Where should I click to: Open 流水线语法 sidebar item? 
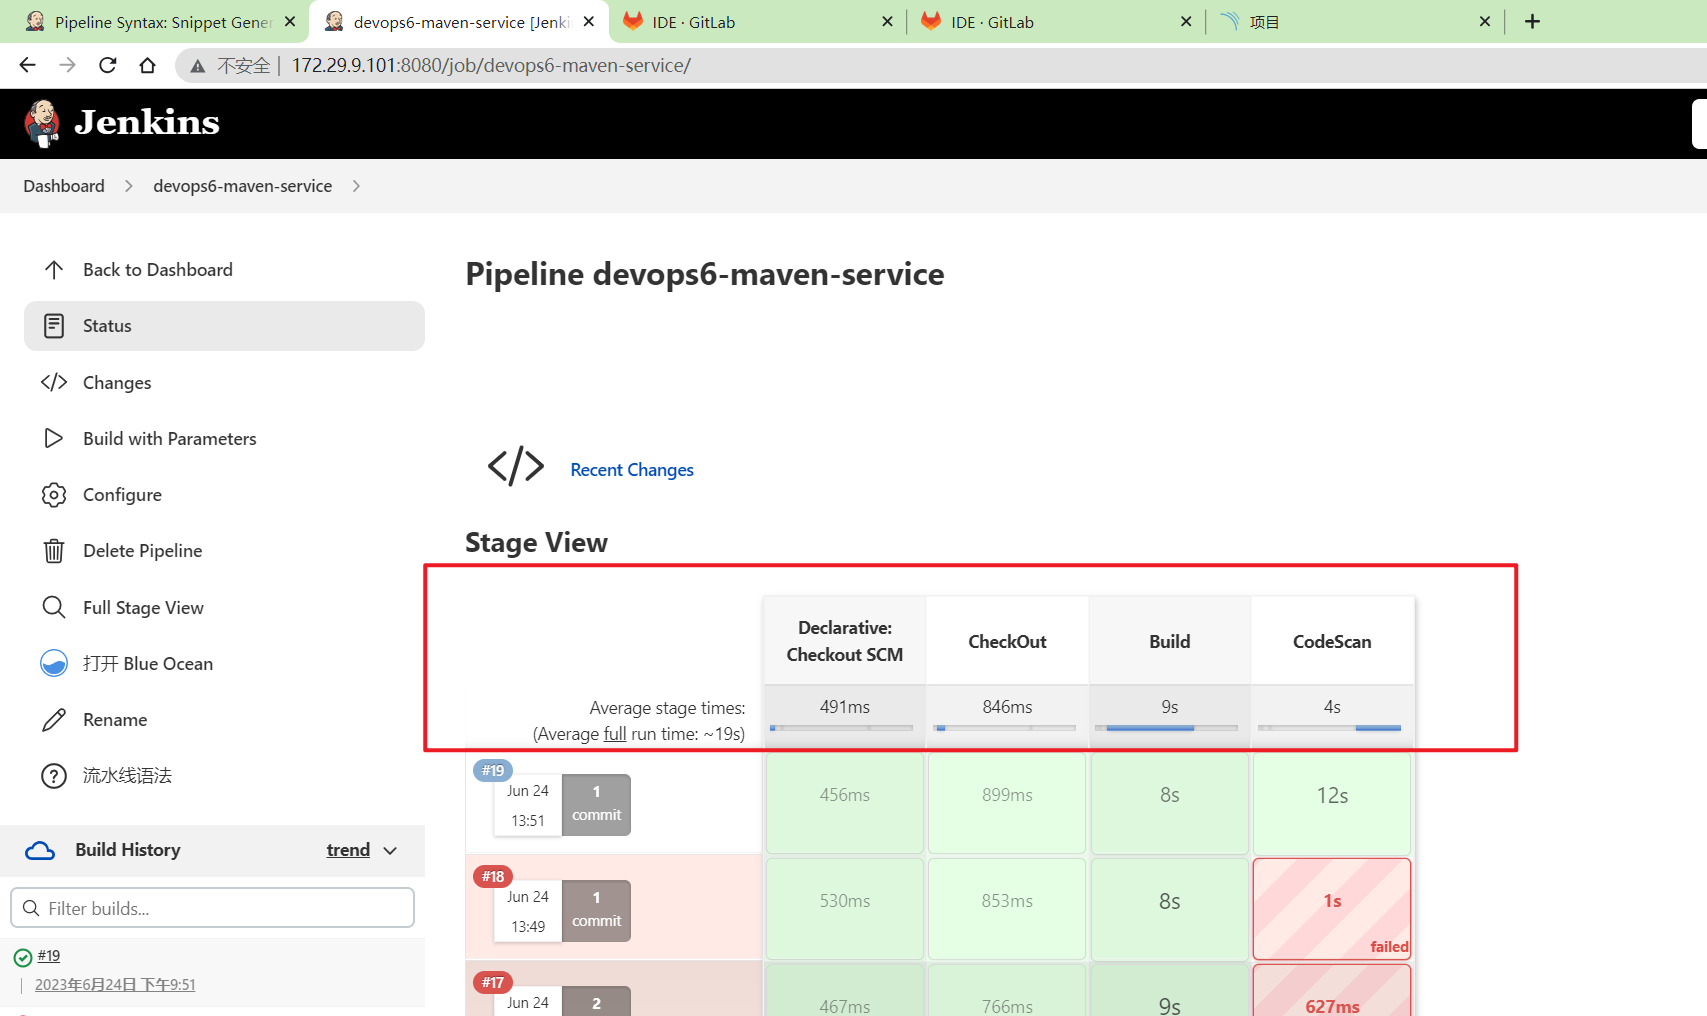point(224,776)
